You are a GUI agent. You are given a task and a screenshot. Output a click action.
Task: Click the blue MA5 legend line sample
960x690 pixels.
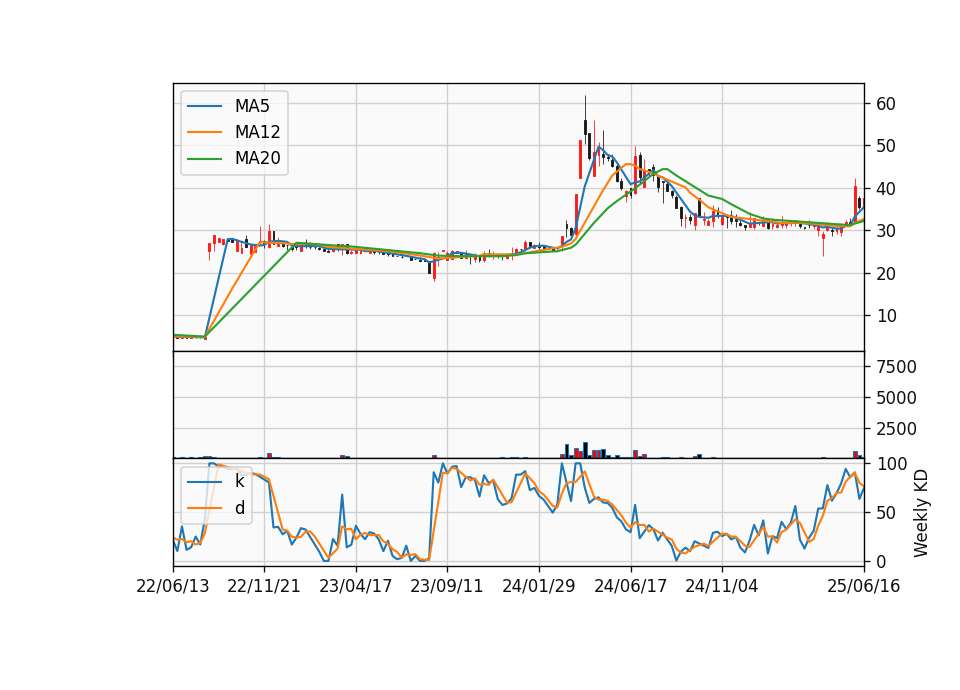point(204,106)
